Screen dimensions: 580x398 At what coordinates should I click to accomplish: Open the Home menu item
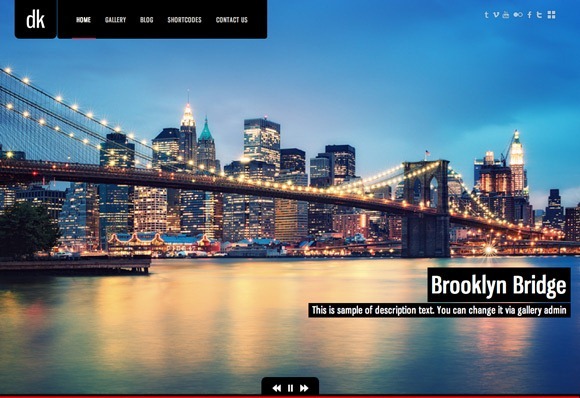84,20
